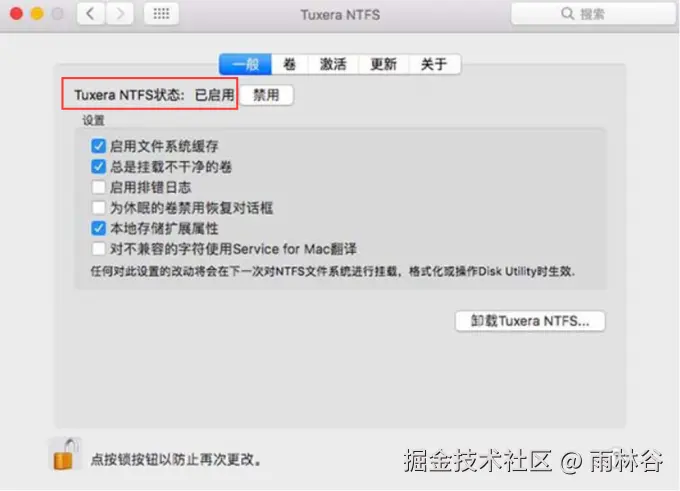Click 点按锁按钮以防止再次更改 text

tap(176, 459)
